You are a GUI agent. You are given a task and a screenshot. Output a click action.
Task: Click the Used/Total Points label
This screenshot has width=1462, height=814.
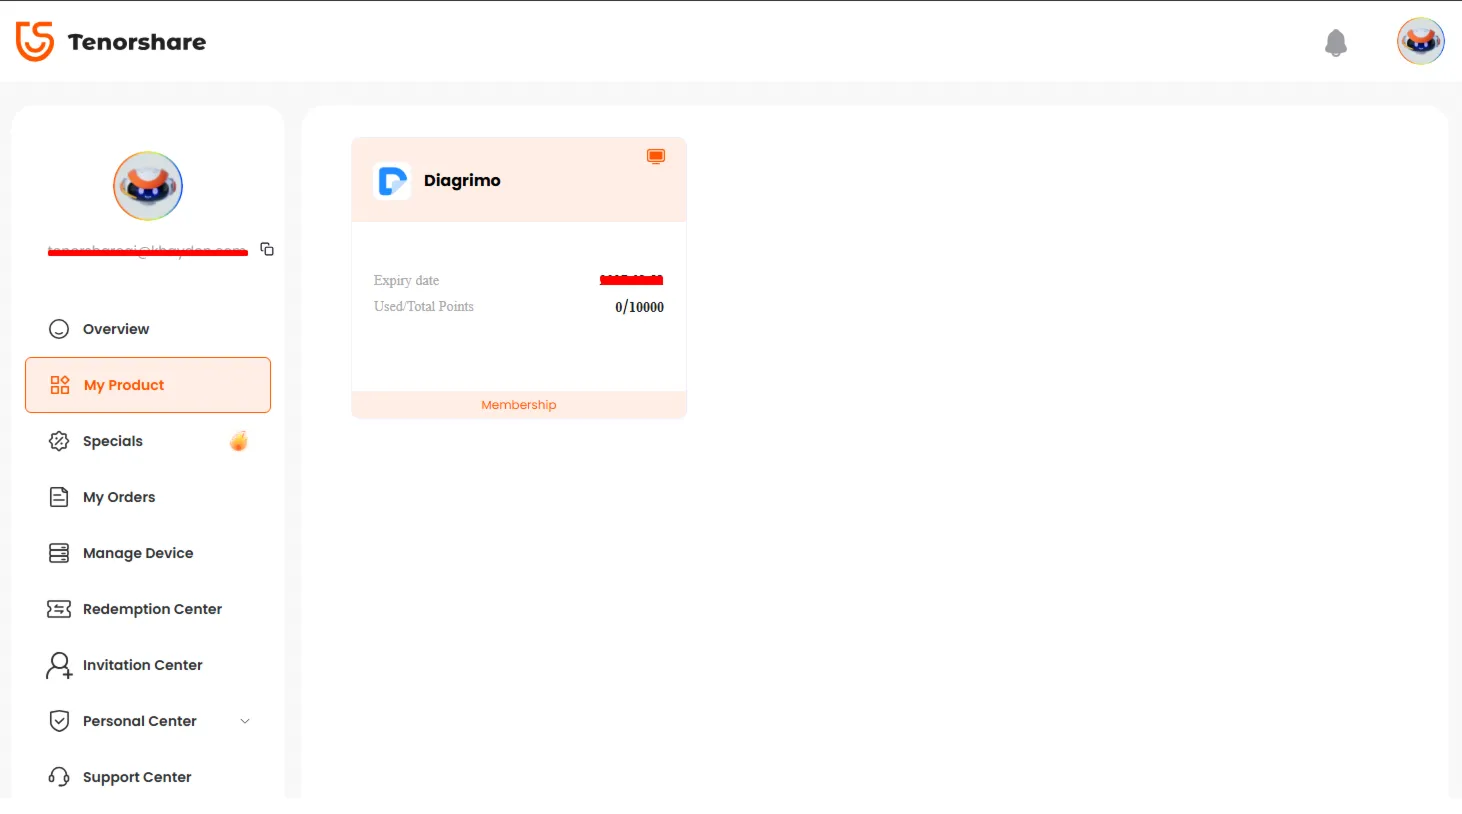424,307
